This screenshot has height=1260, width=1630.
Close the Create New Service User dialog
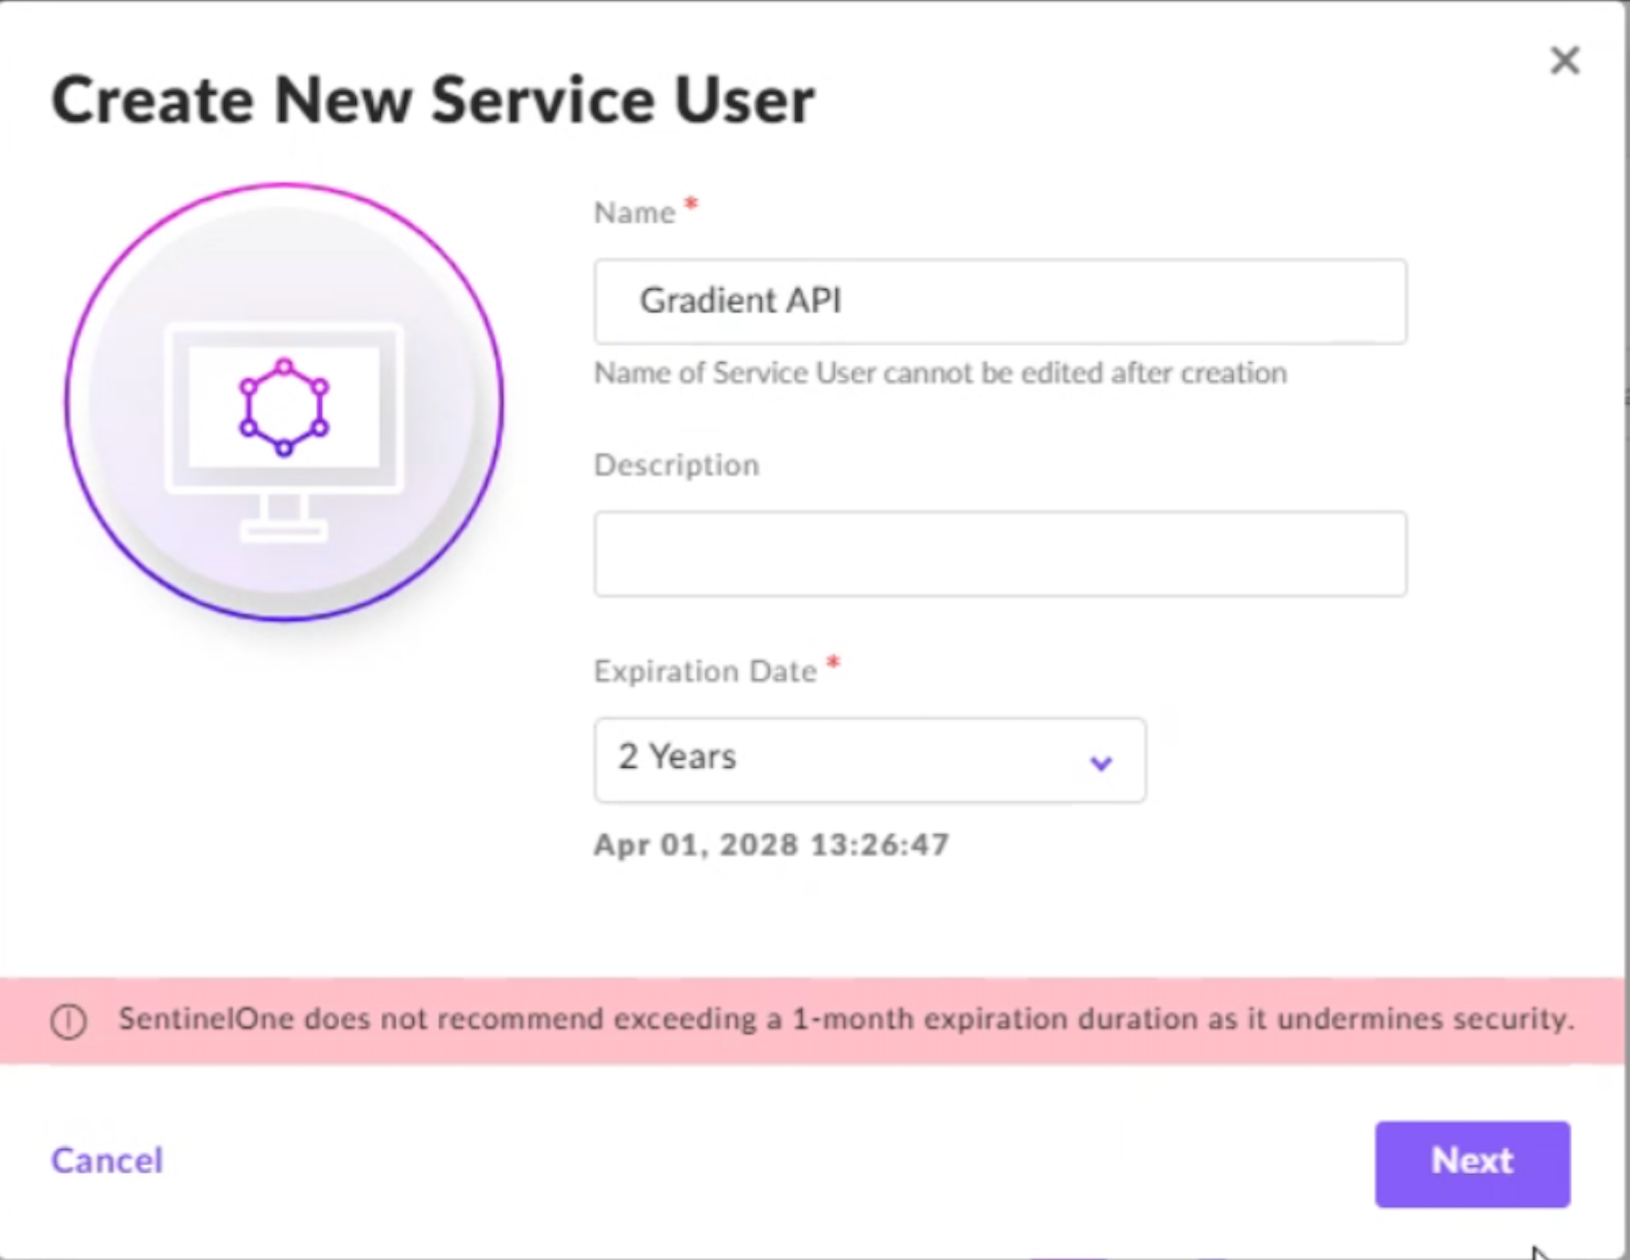pos(1564,61)
